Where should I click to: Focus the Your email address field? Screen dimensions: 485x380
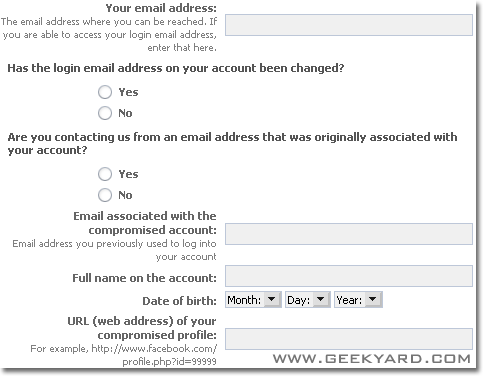349,25
